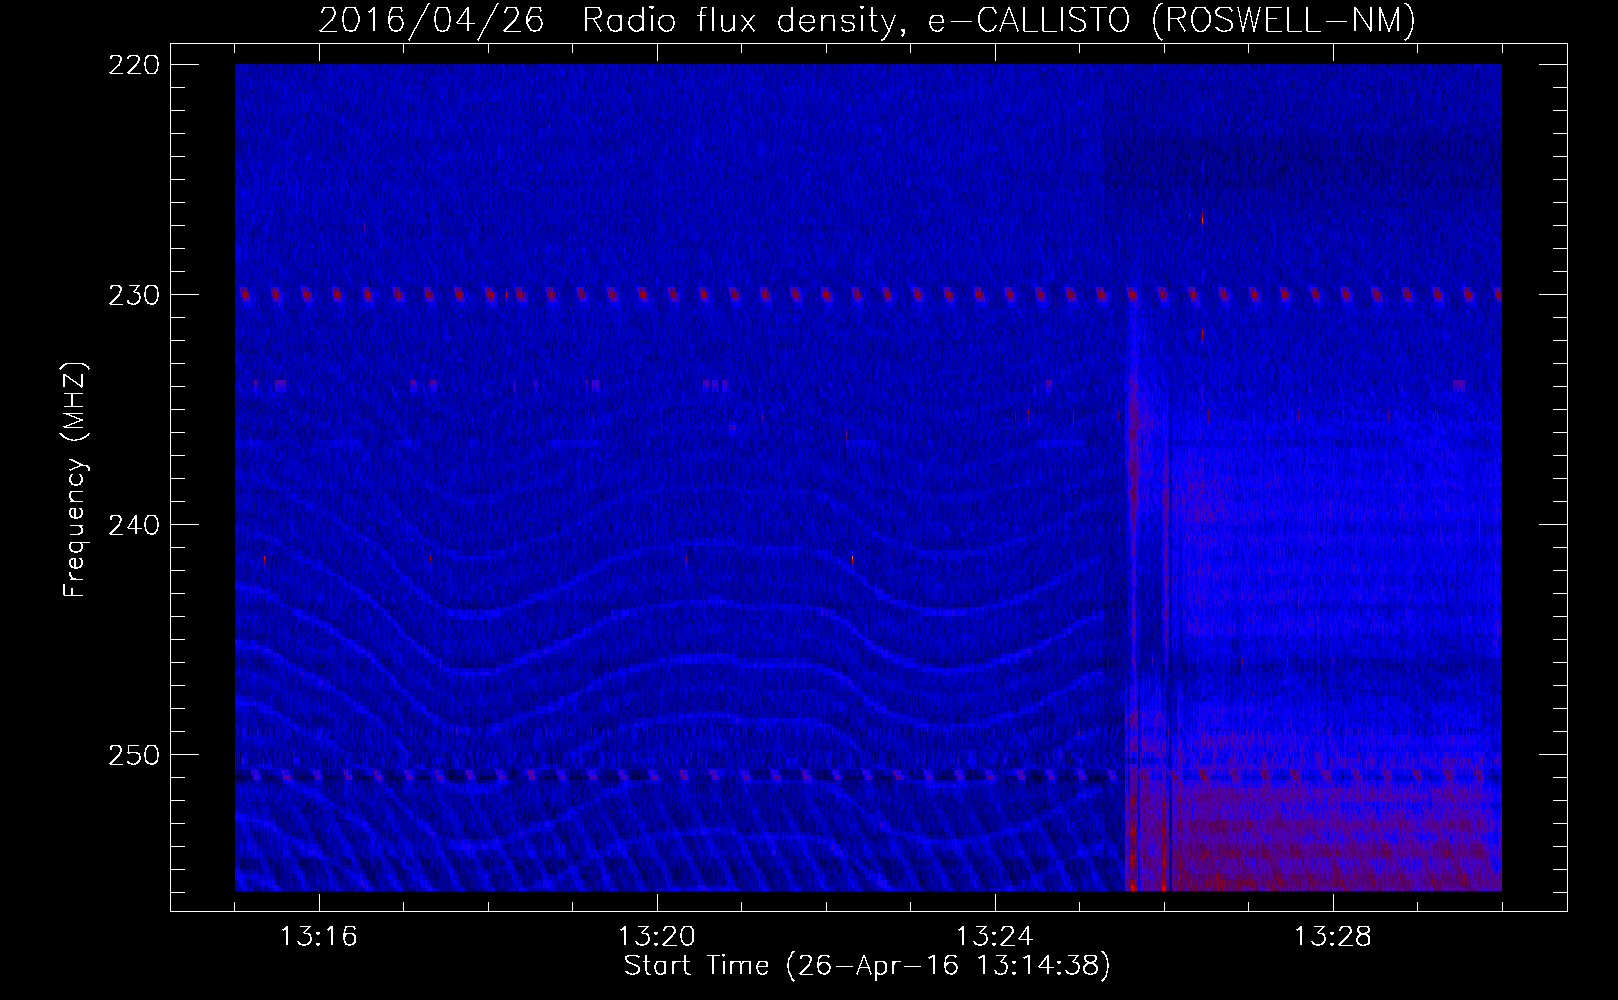Click the Start Time axis title
Viewport: 1618px width, 1000px height.
[867, 966]
